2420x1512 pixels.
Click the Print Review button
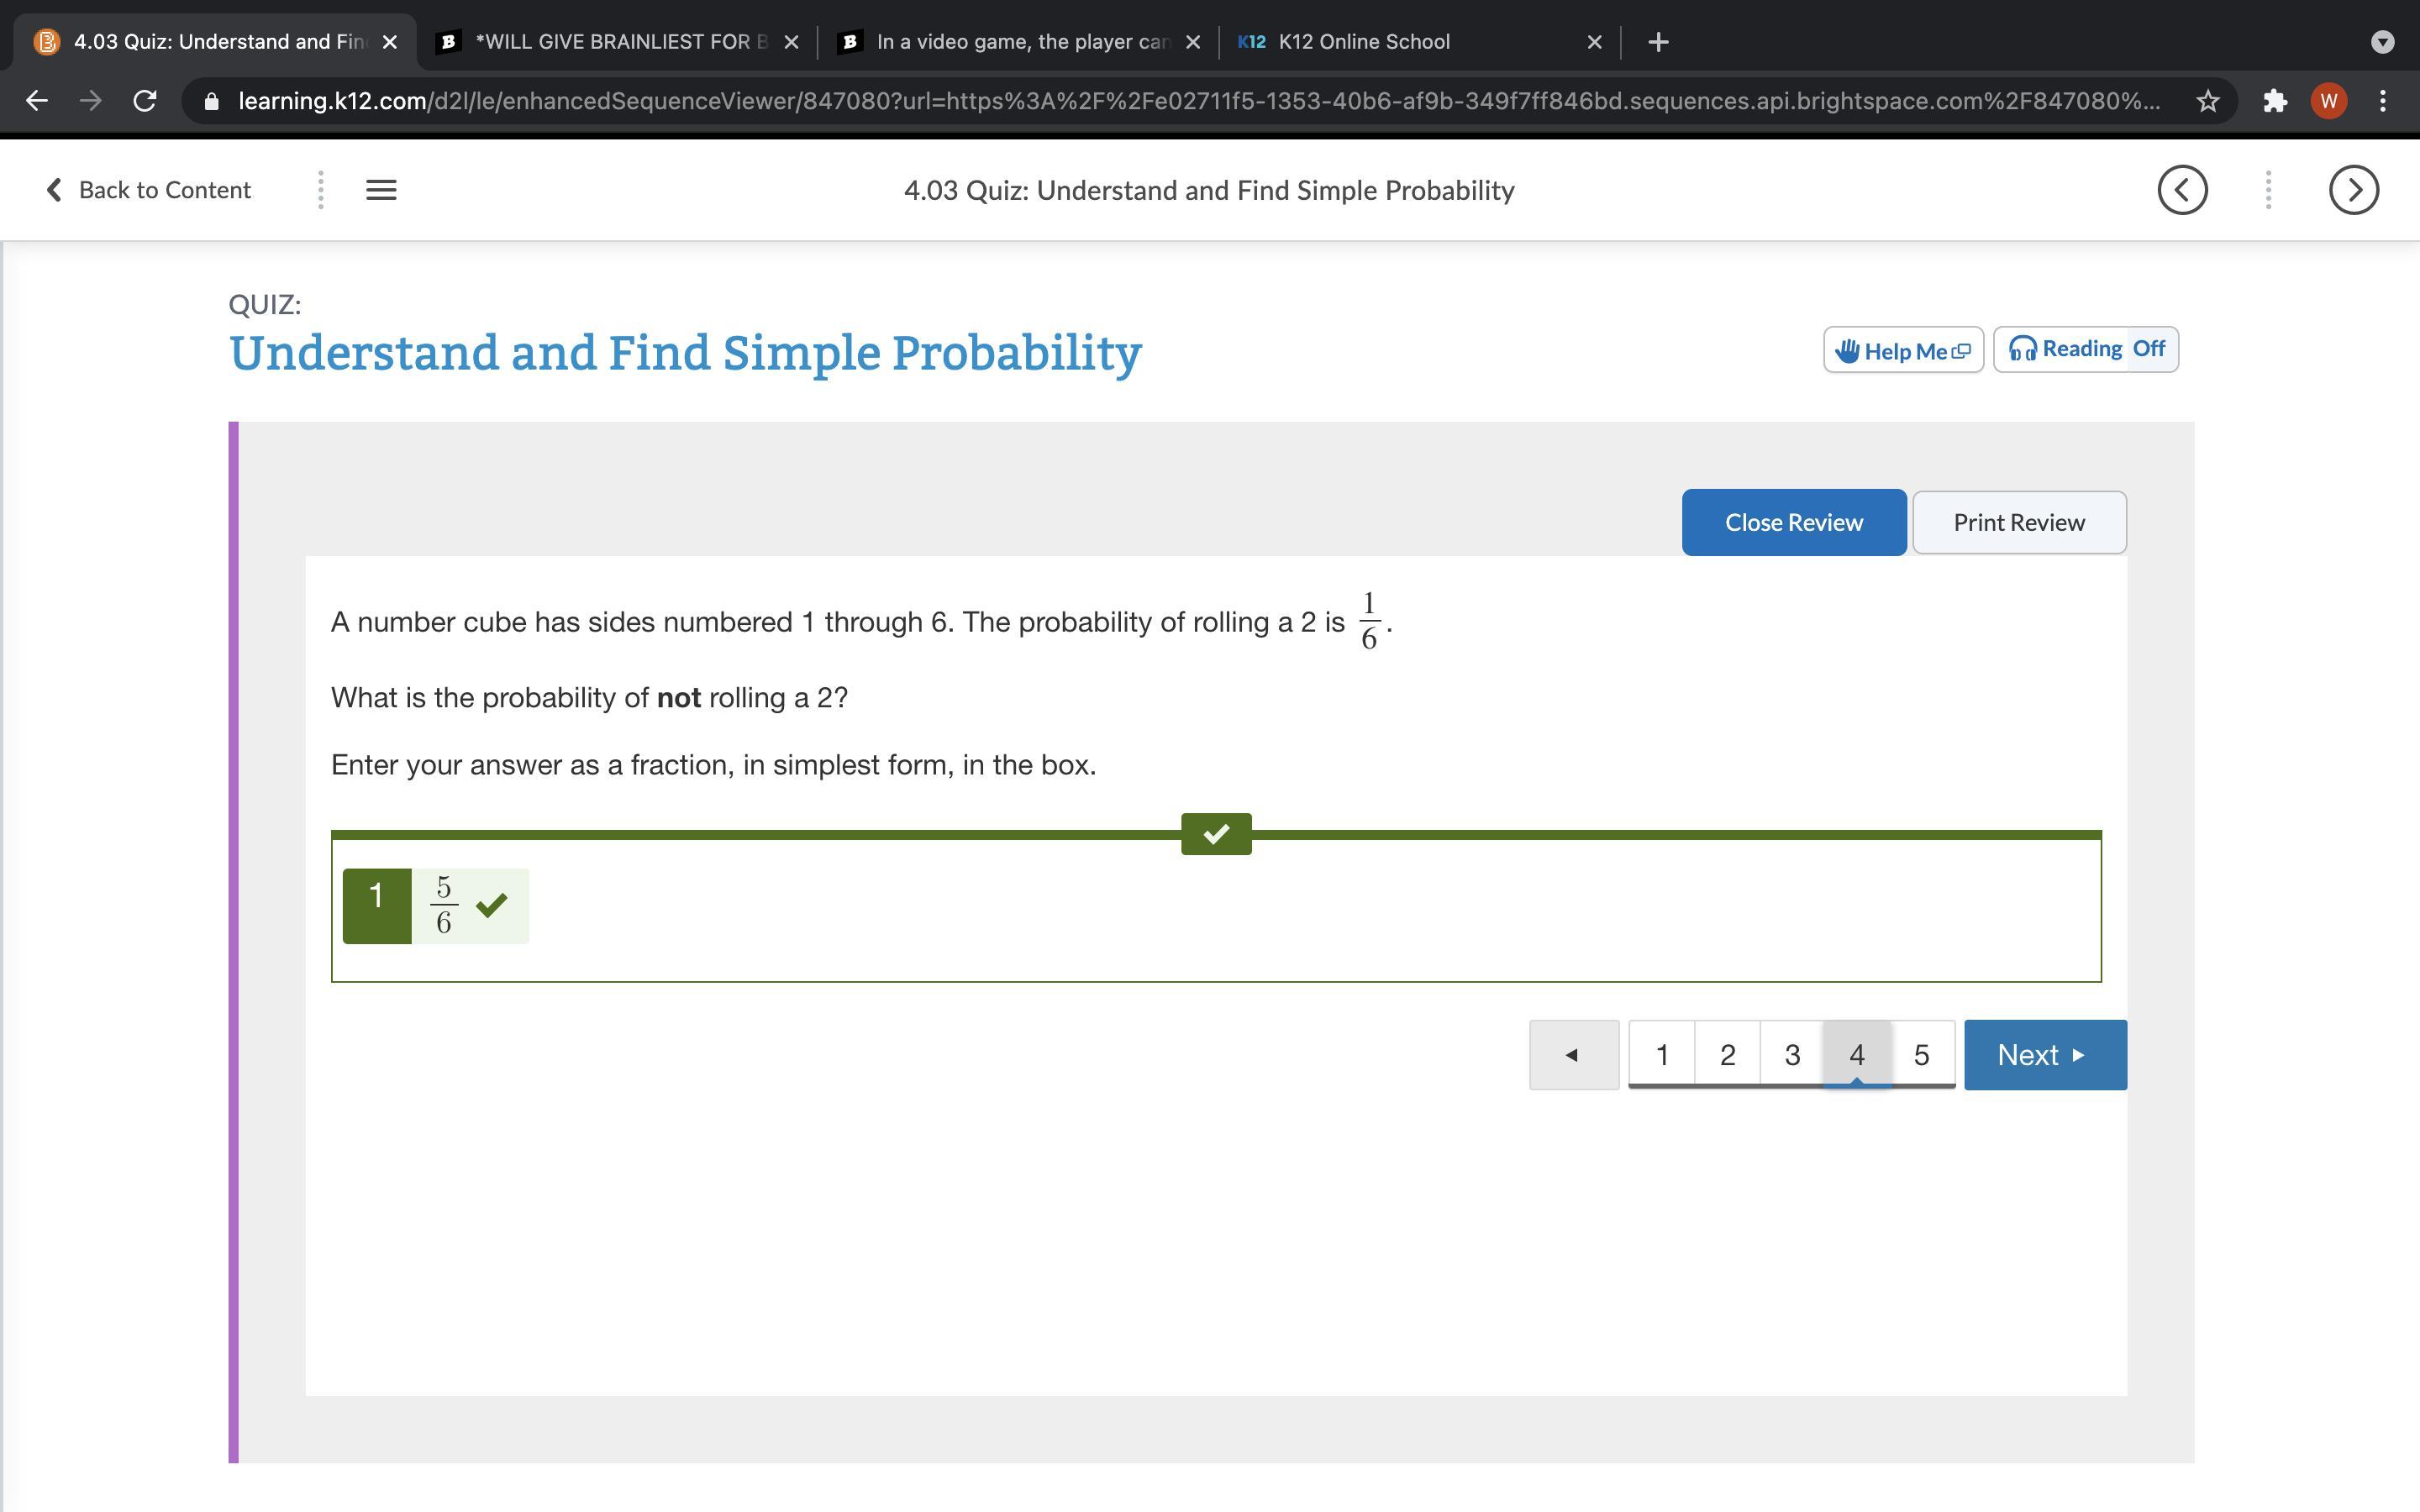[x=2019, y=522]
